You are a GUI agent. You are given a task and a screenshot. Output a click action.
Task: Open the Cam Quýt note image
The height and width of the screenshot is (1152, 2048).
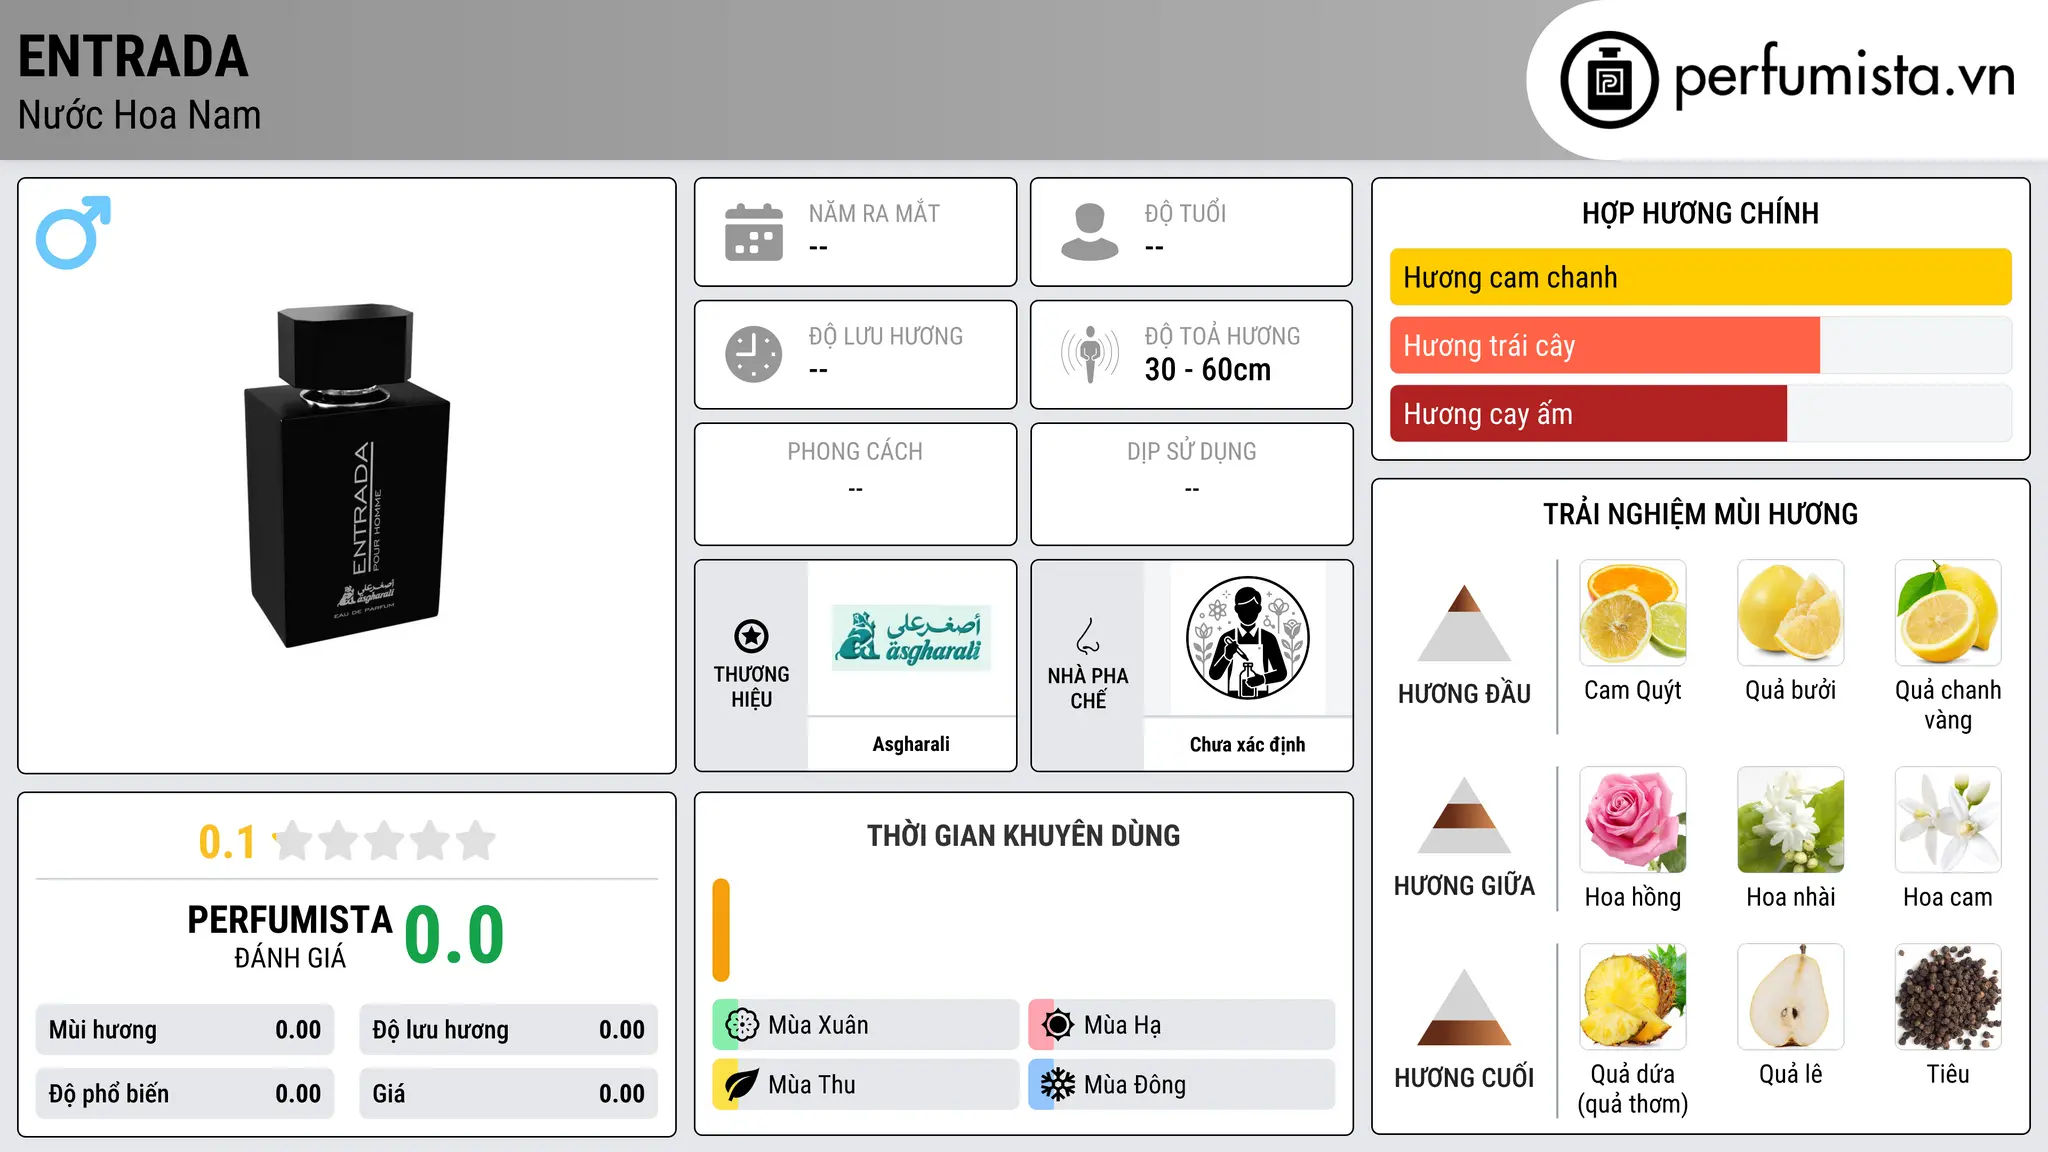click(x=1633, y=613)
